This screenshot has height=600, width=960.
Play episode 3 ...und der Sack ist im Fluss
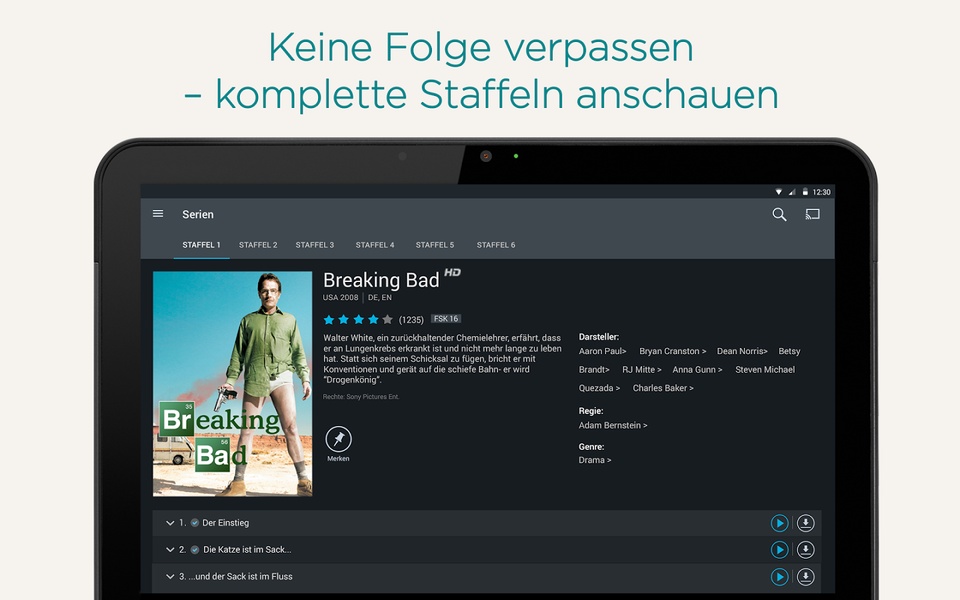779,577
